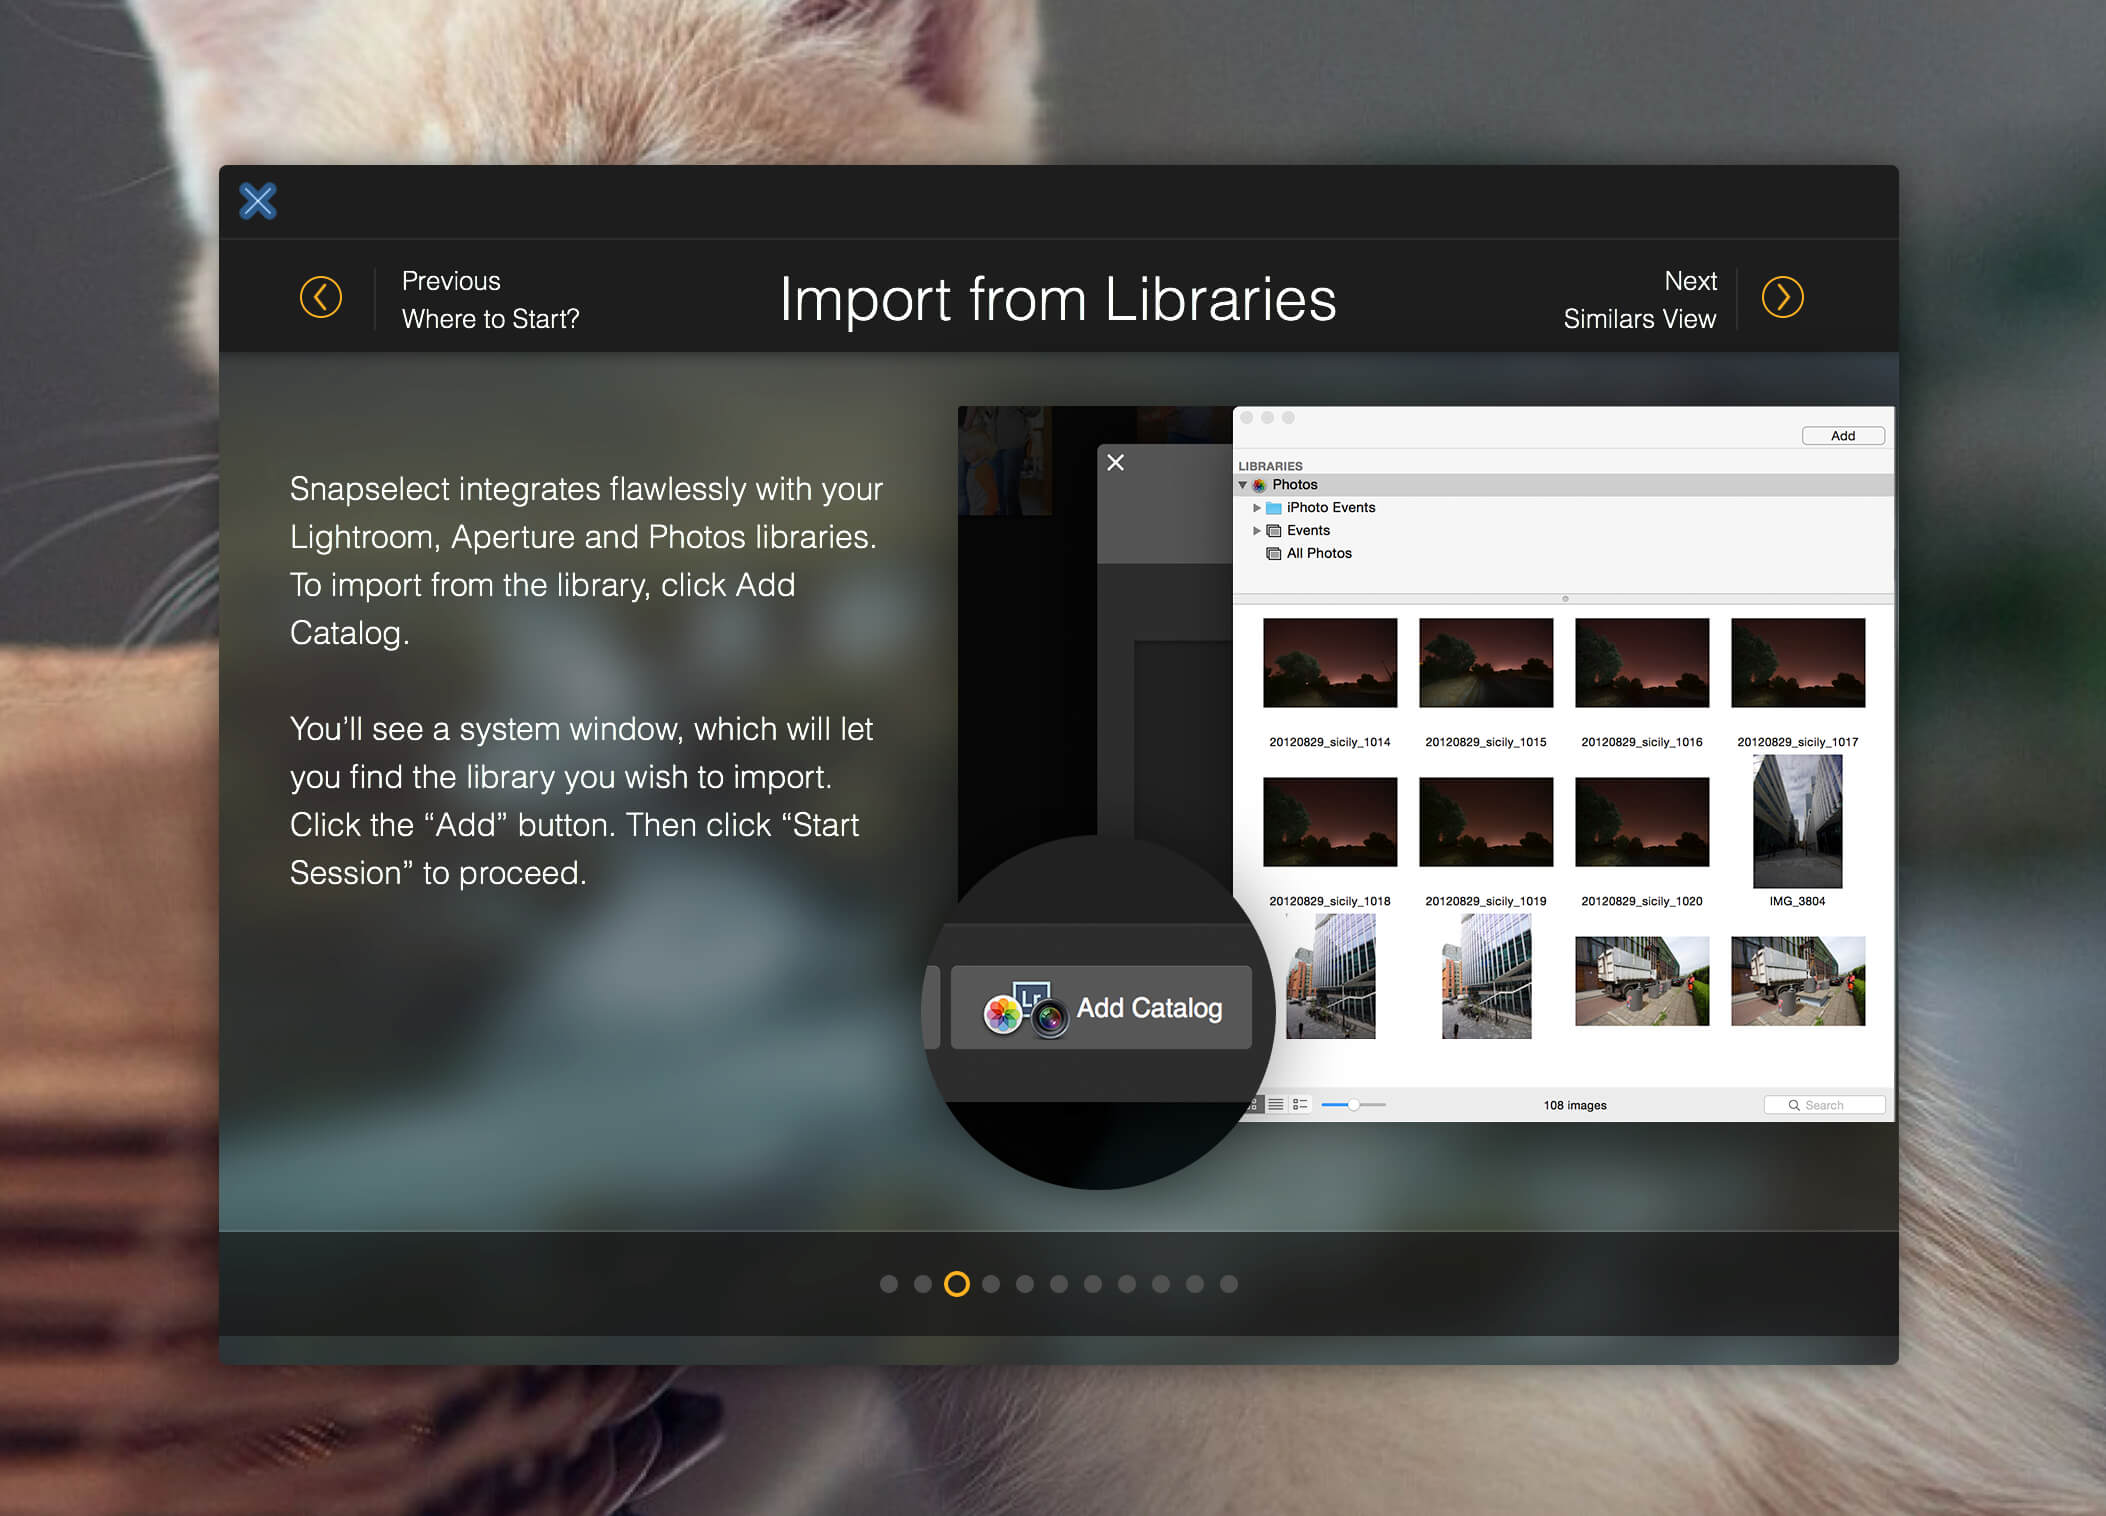Image resolution: width=2106 pixels, height=1516 pixels.
Task: Jump to last tutorial page dot
Action: point(1229,1284)
